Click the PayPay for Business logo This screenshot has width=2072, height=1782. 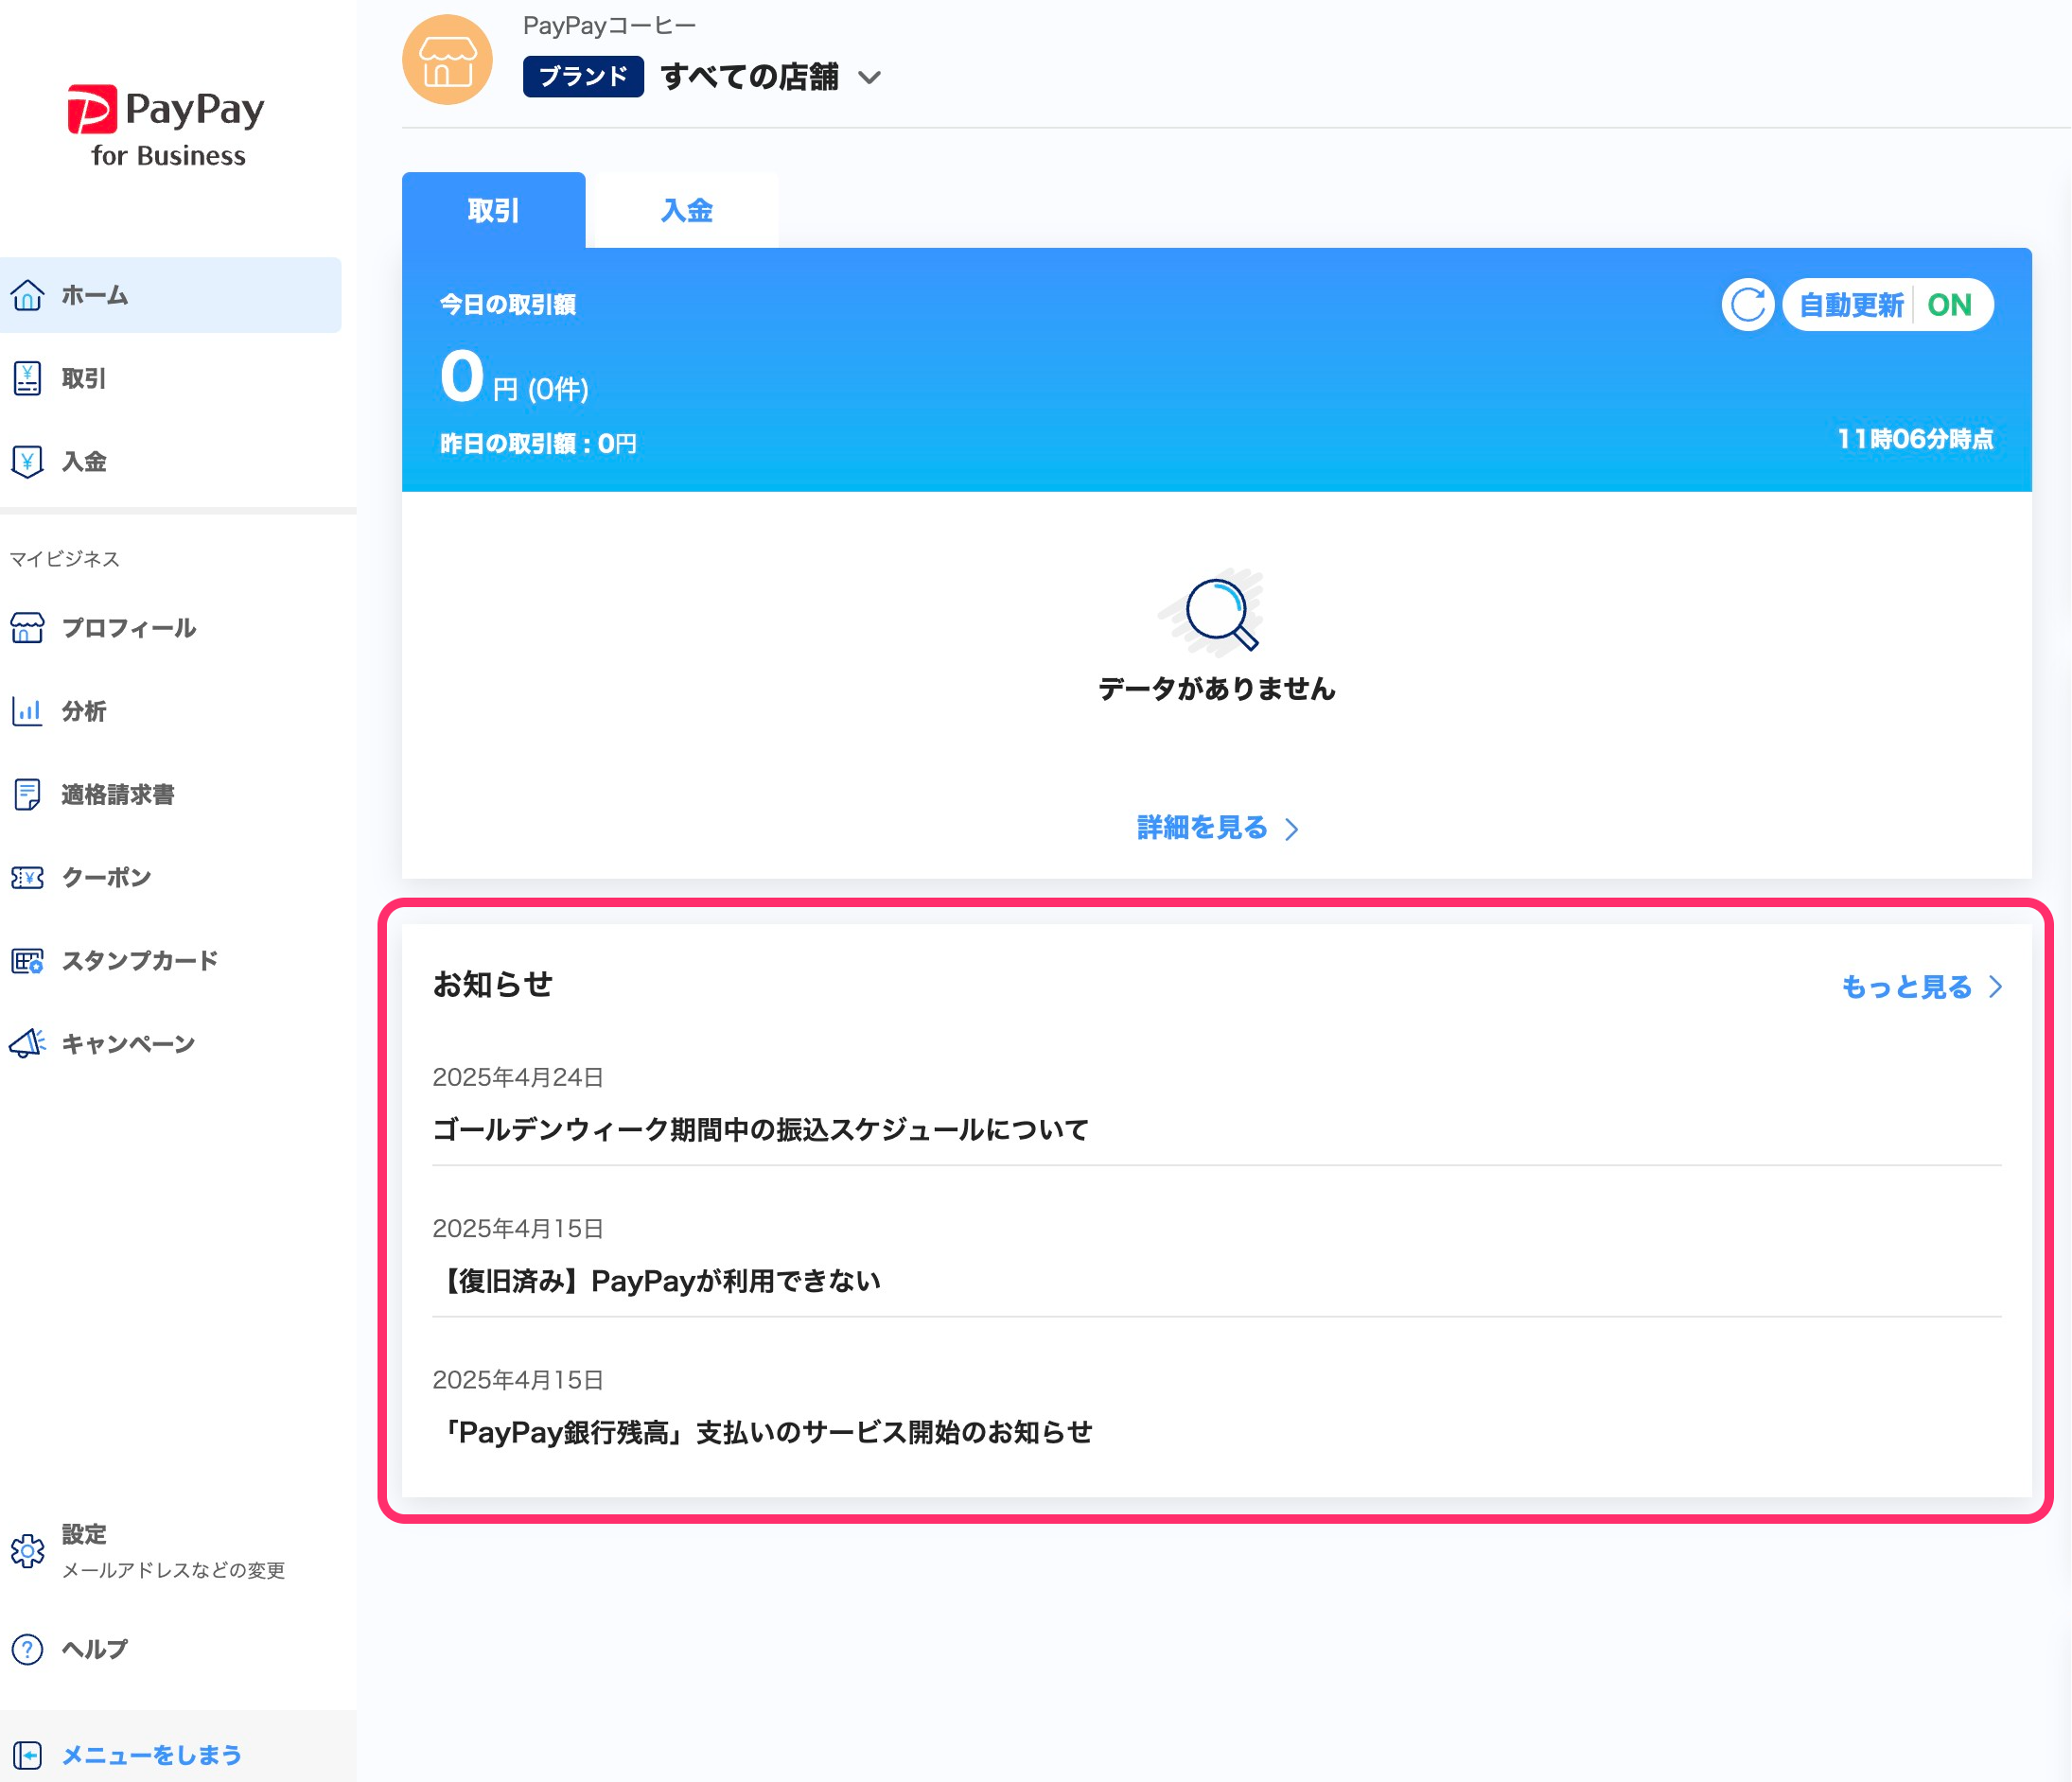point(167,127)
